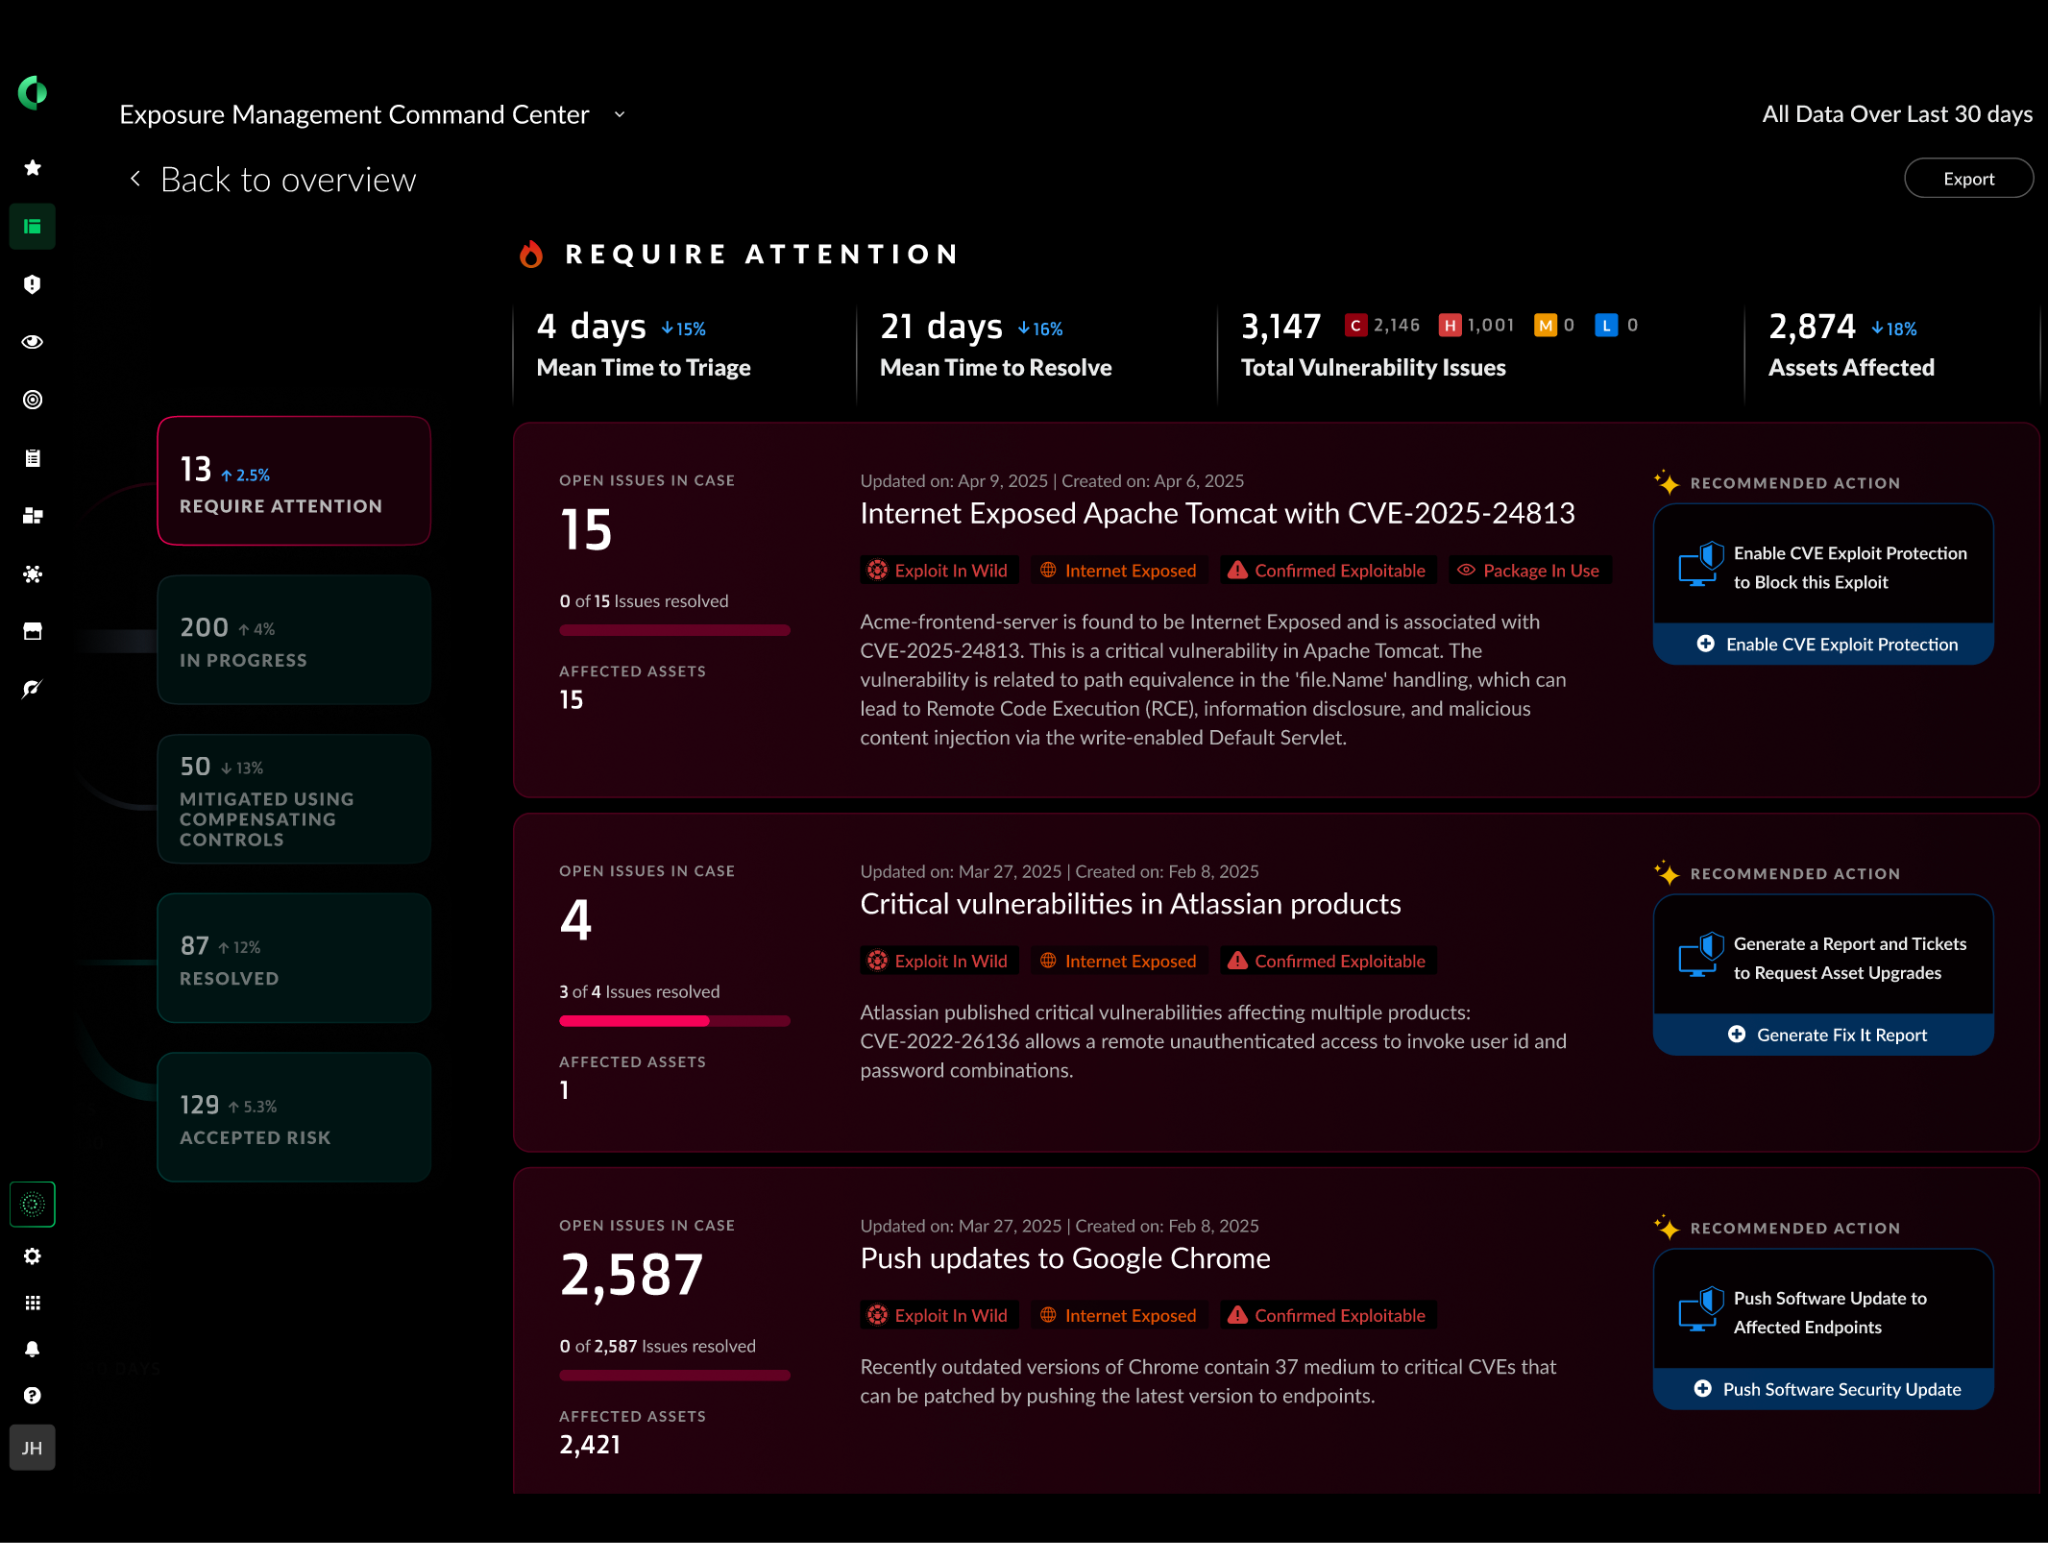
Task: Expand the Exposure Management Command Center dropdown
Action: tap(619, 115)
